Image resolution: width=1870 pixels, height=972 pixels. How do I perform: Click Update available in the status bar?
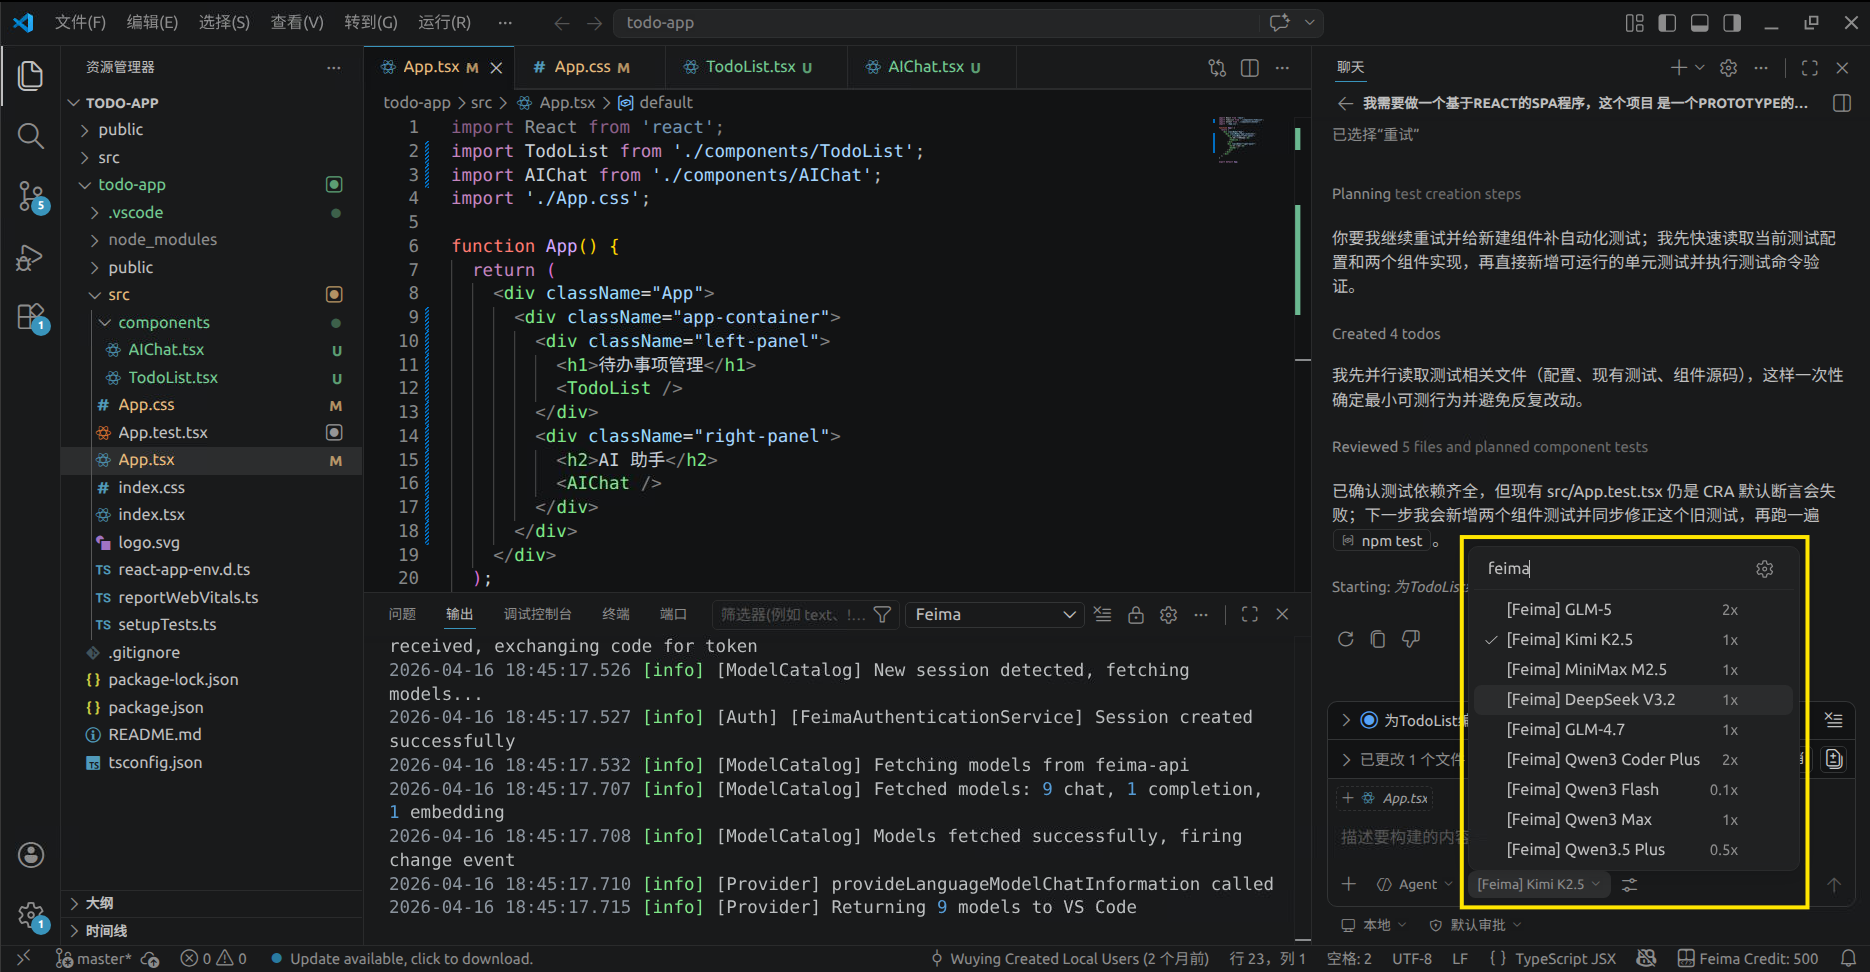coord(402,959)
